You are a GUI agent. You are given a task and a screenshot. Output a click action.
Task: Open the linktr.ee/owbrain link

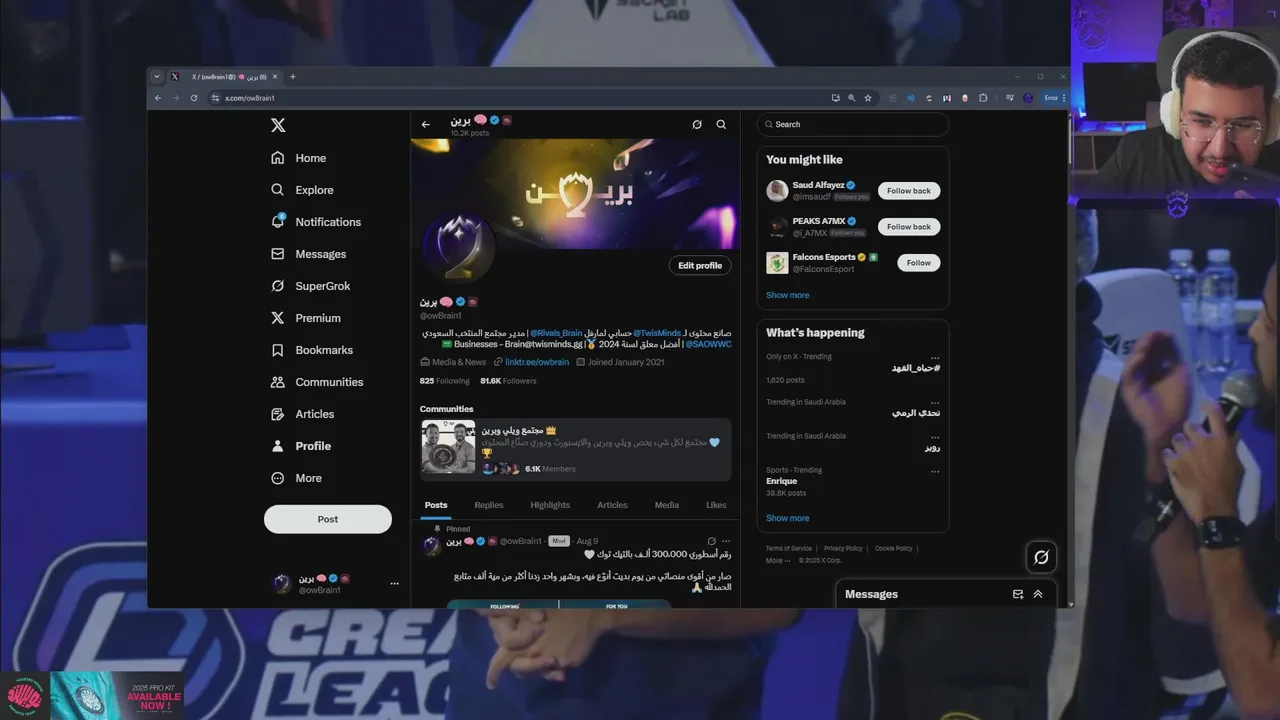(536, 362)
